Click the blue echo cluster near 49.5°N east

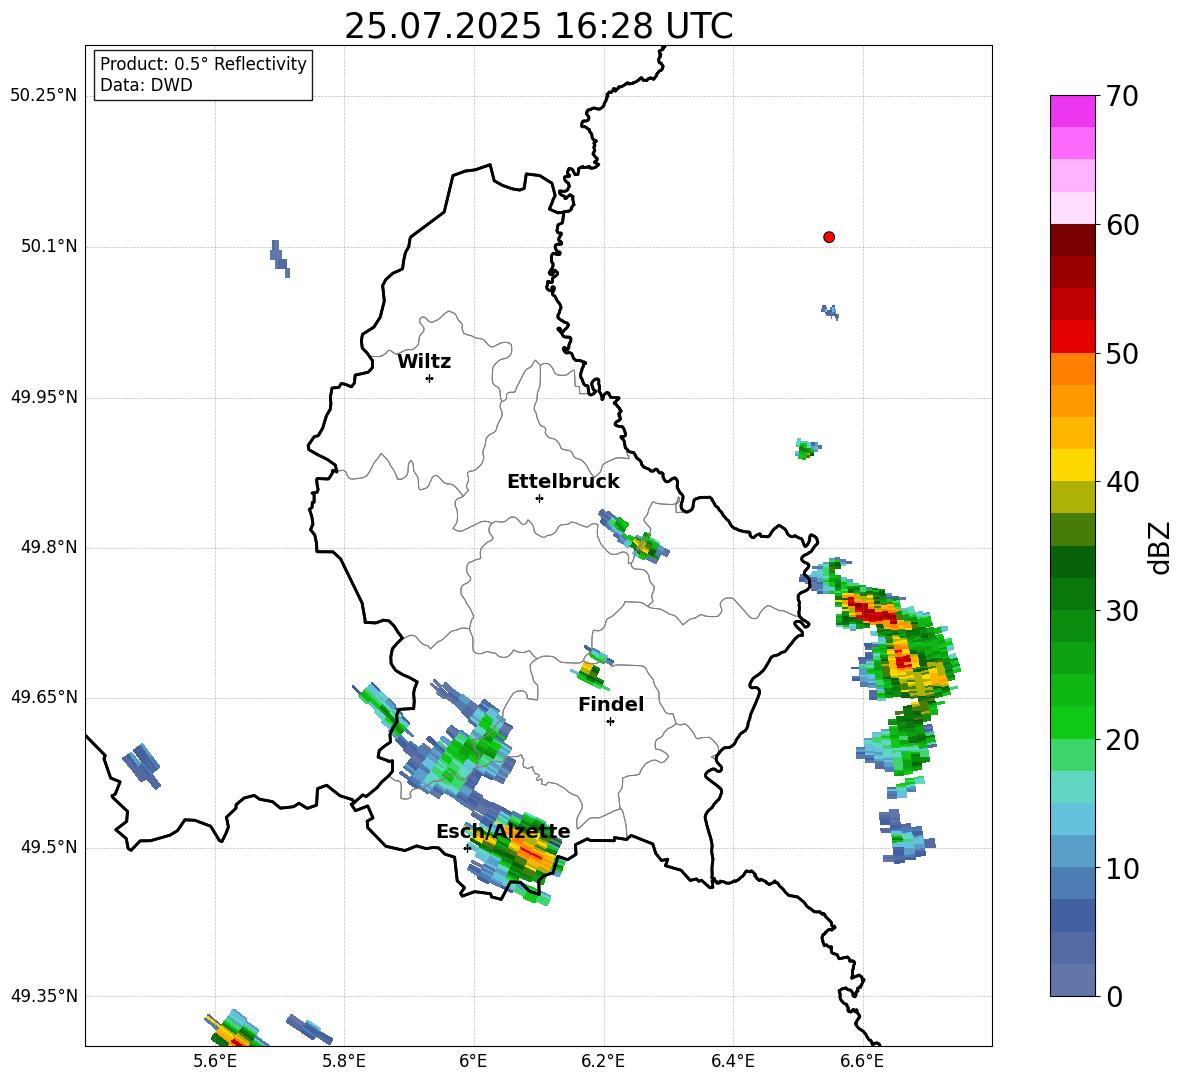(906, 838)
